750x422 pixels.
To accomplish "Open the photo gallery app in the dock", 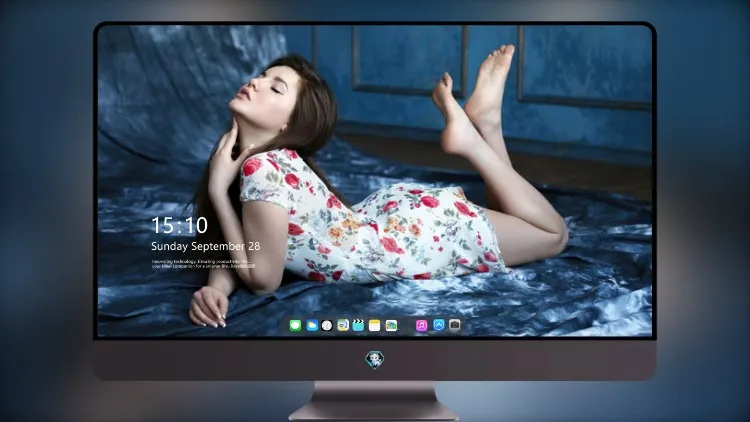I will coord(391,326).
